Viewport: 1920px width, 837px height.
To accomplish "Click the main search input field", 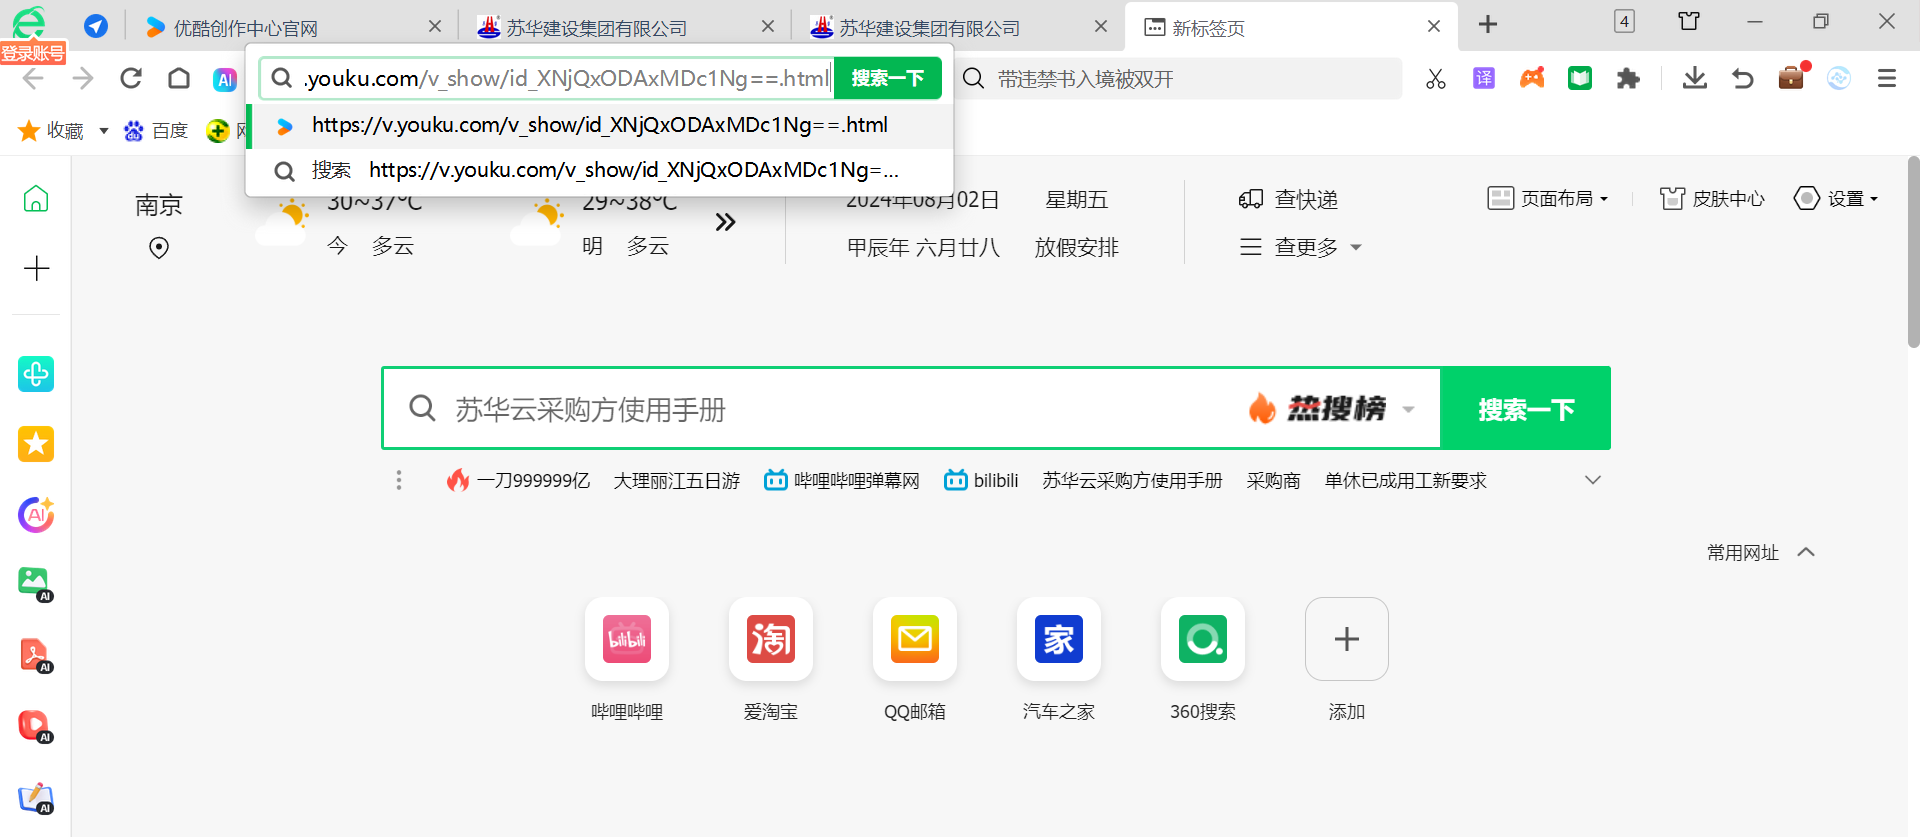I will pos(820,409).
